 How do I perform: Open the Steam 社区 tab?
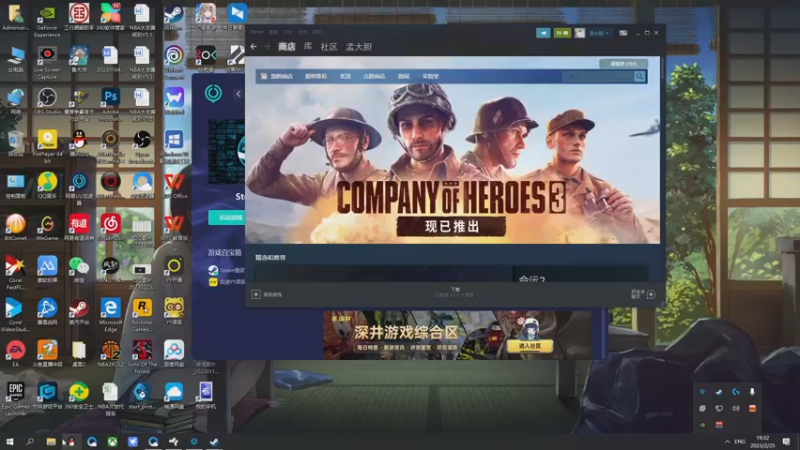(329, 47)
